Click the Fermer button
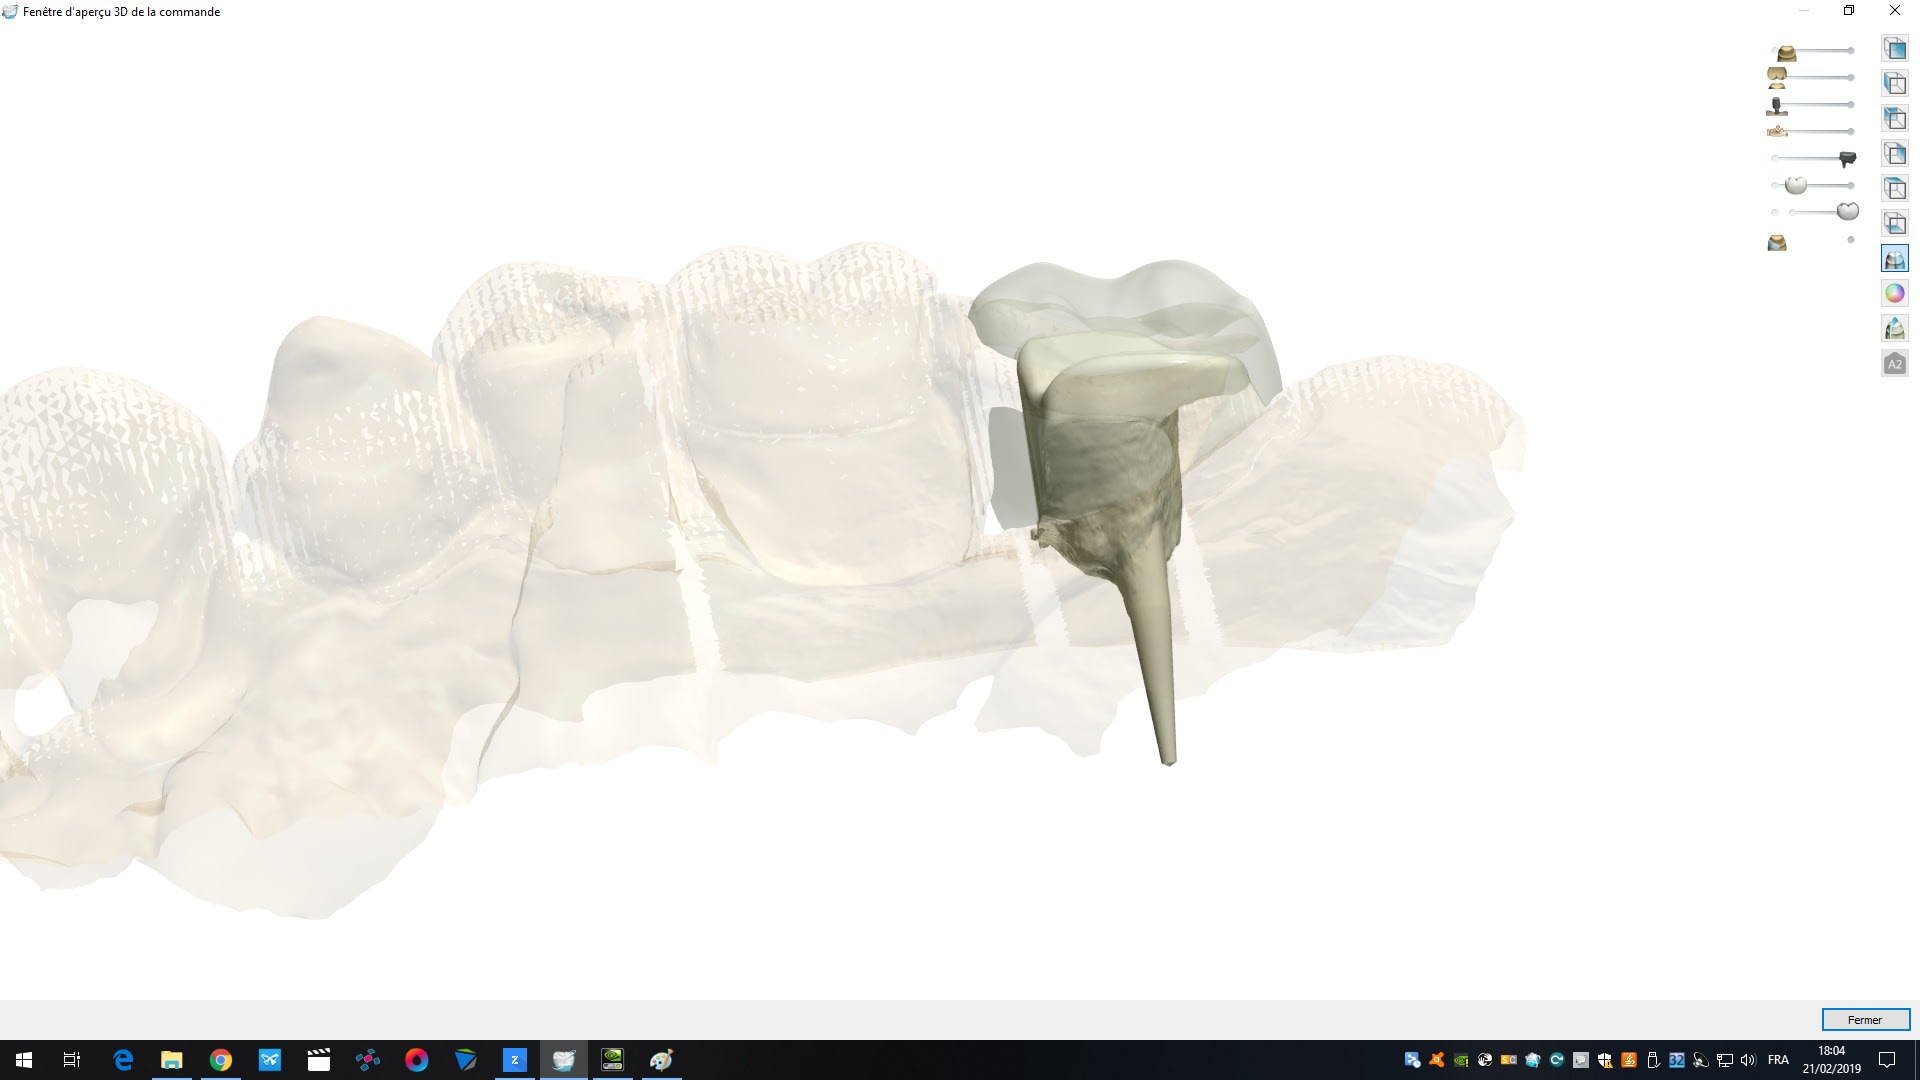 pos(1865,1019)
